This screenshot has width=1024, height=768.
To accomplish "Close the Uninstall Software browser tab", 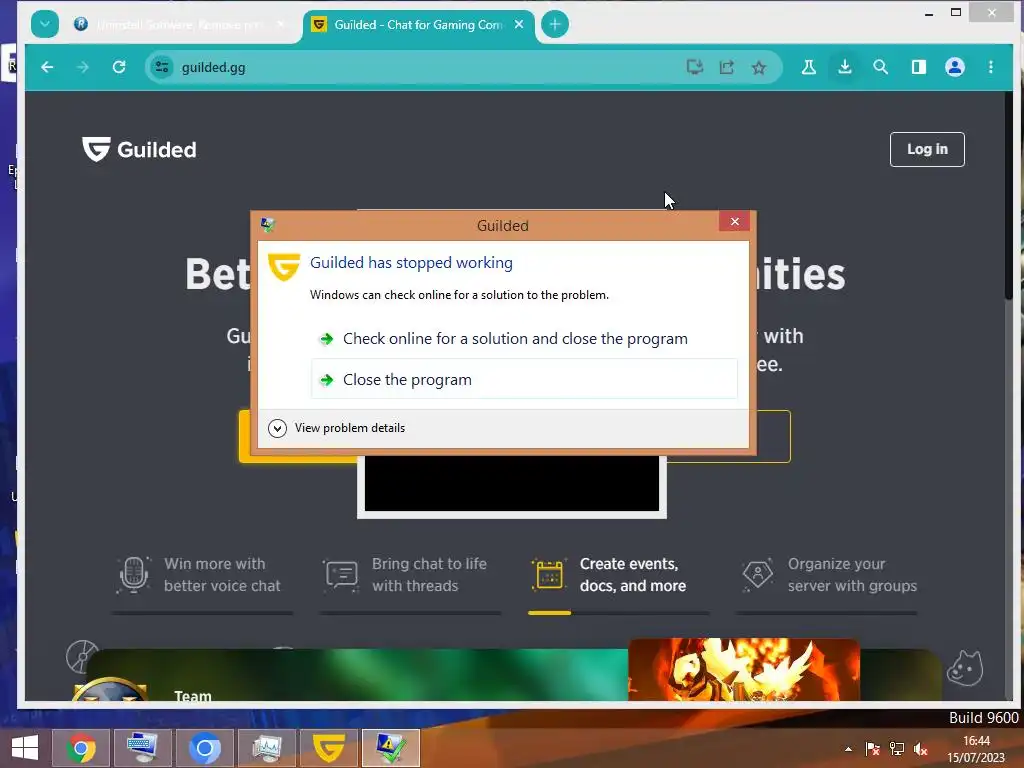I will pos(281,24).
